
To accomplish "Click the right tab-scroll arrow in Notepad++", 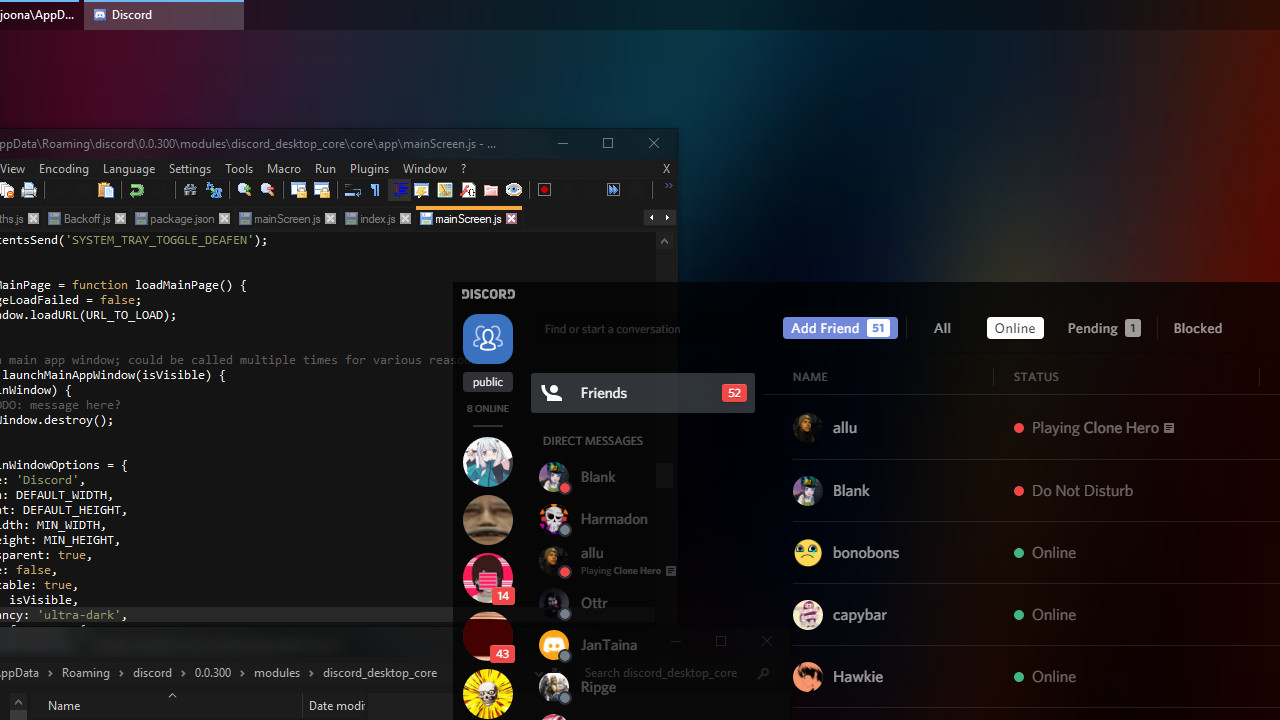I will (668, 217).
